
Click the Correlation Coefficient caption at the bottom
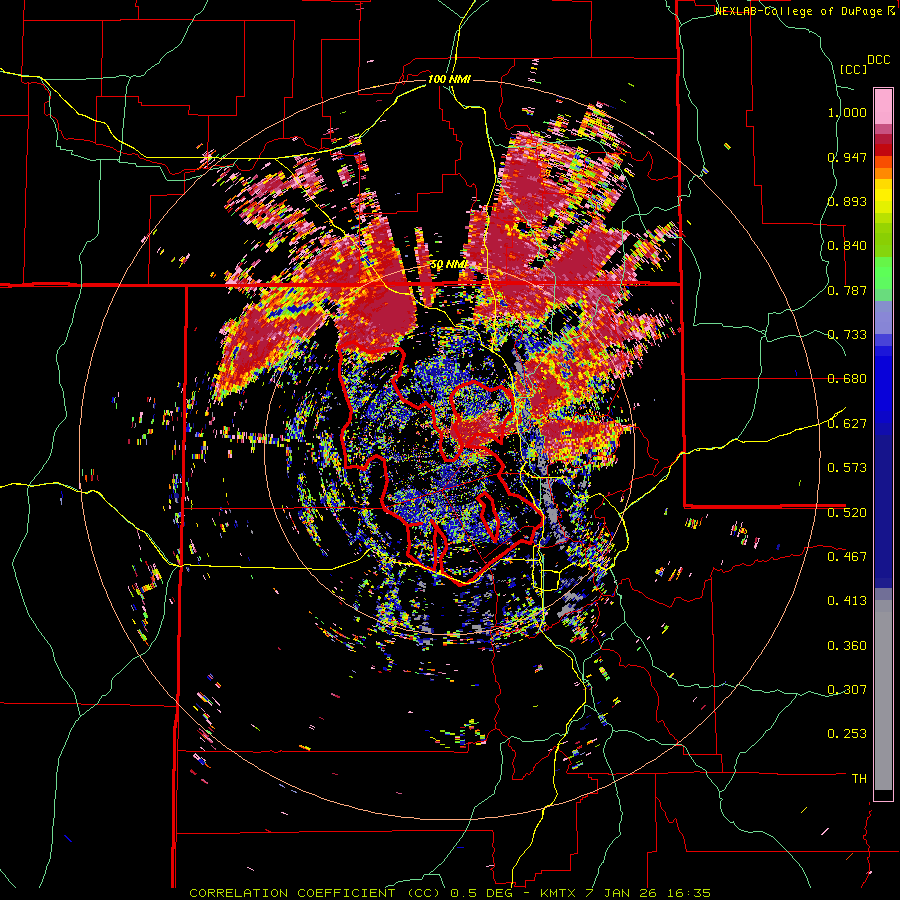pos(450,893)
